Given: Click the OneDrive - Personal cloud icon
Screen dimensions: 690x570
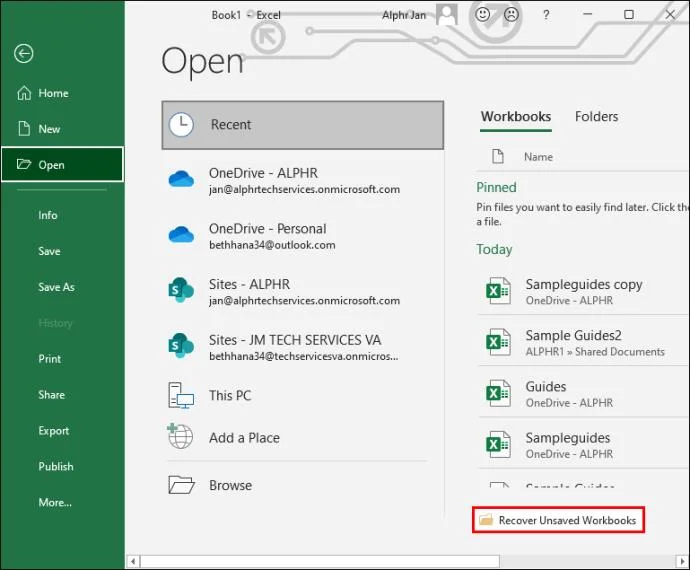Looking at the screenshot, I should (x=181, y=235).
